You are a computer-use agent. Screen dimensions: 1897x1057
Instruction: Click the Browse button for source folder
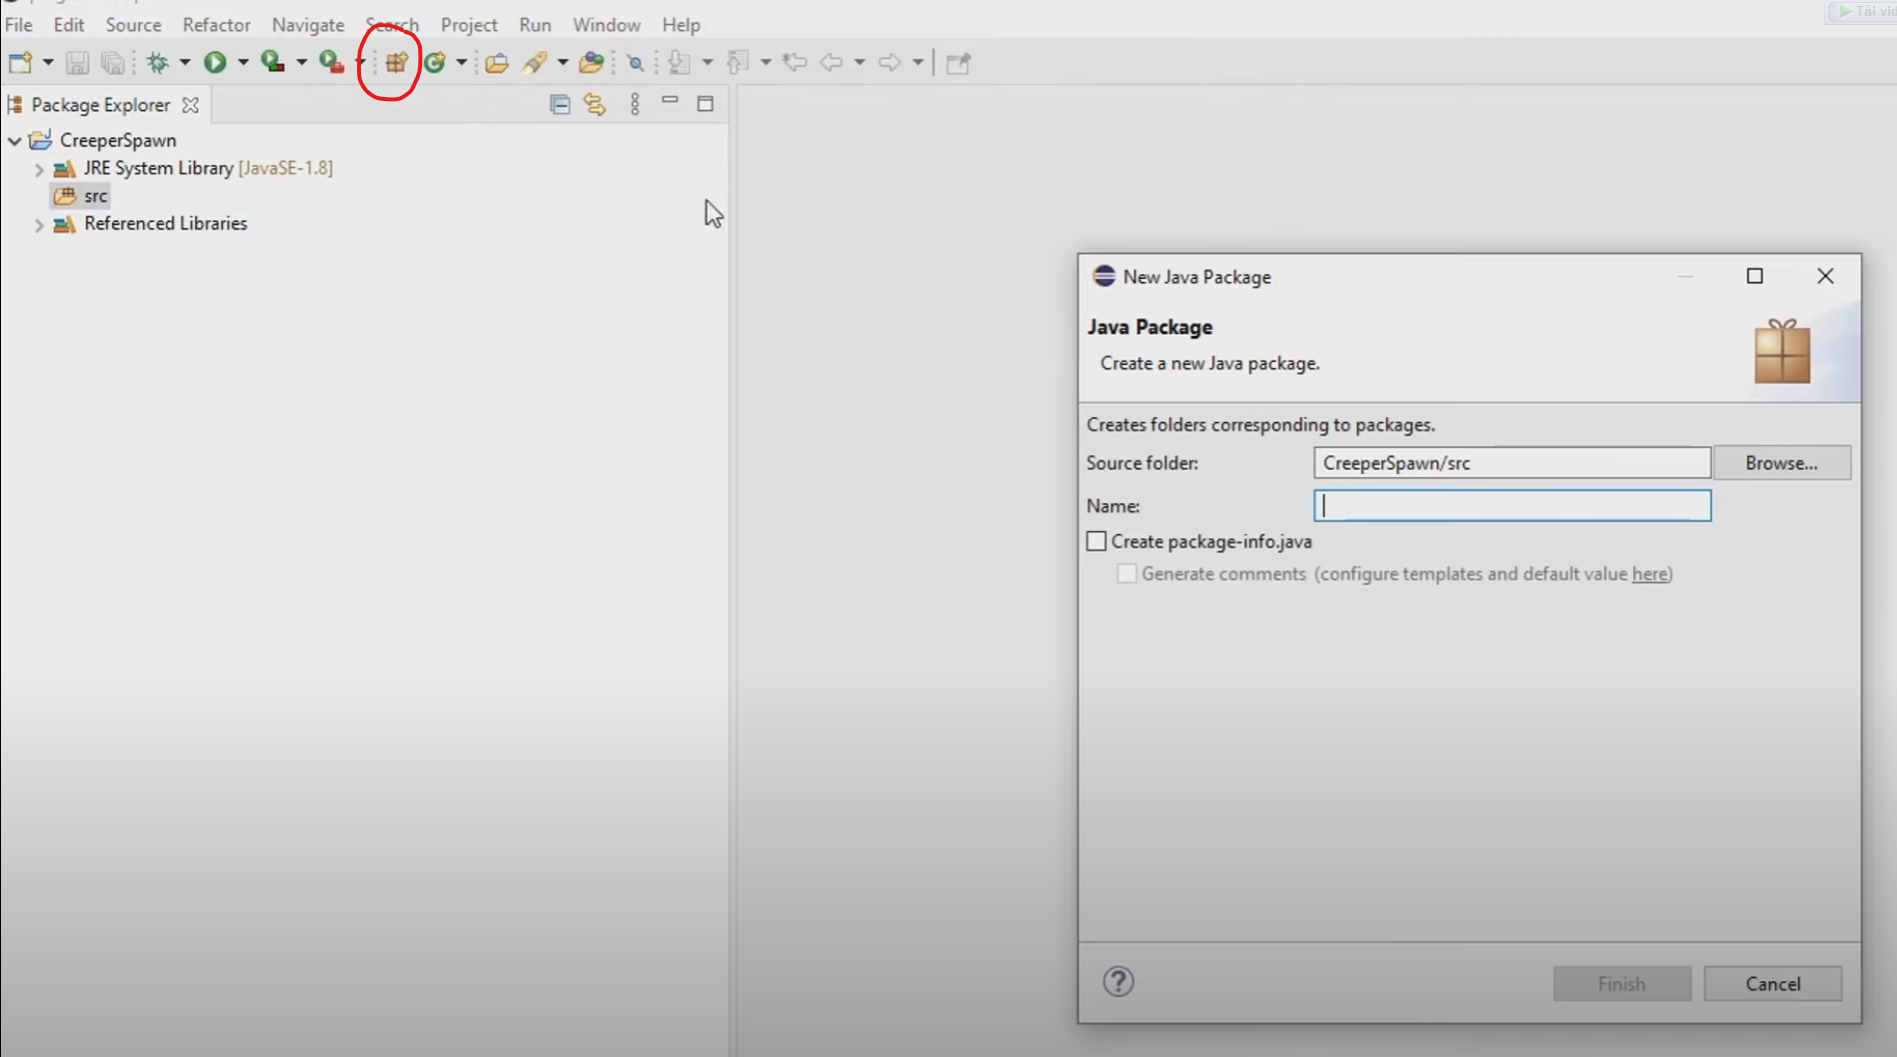pyautogui.click(x=1782, y=462)
